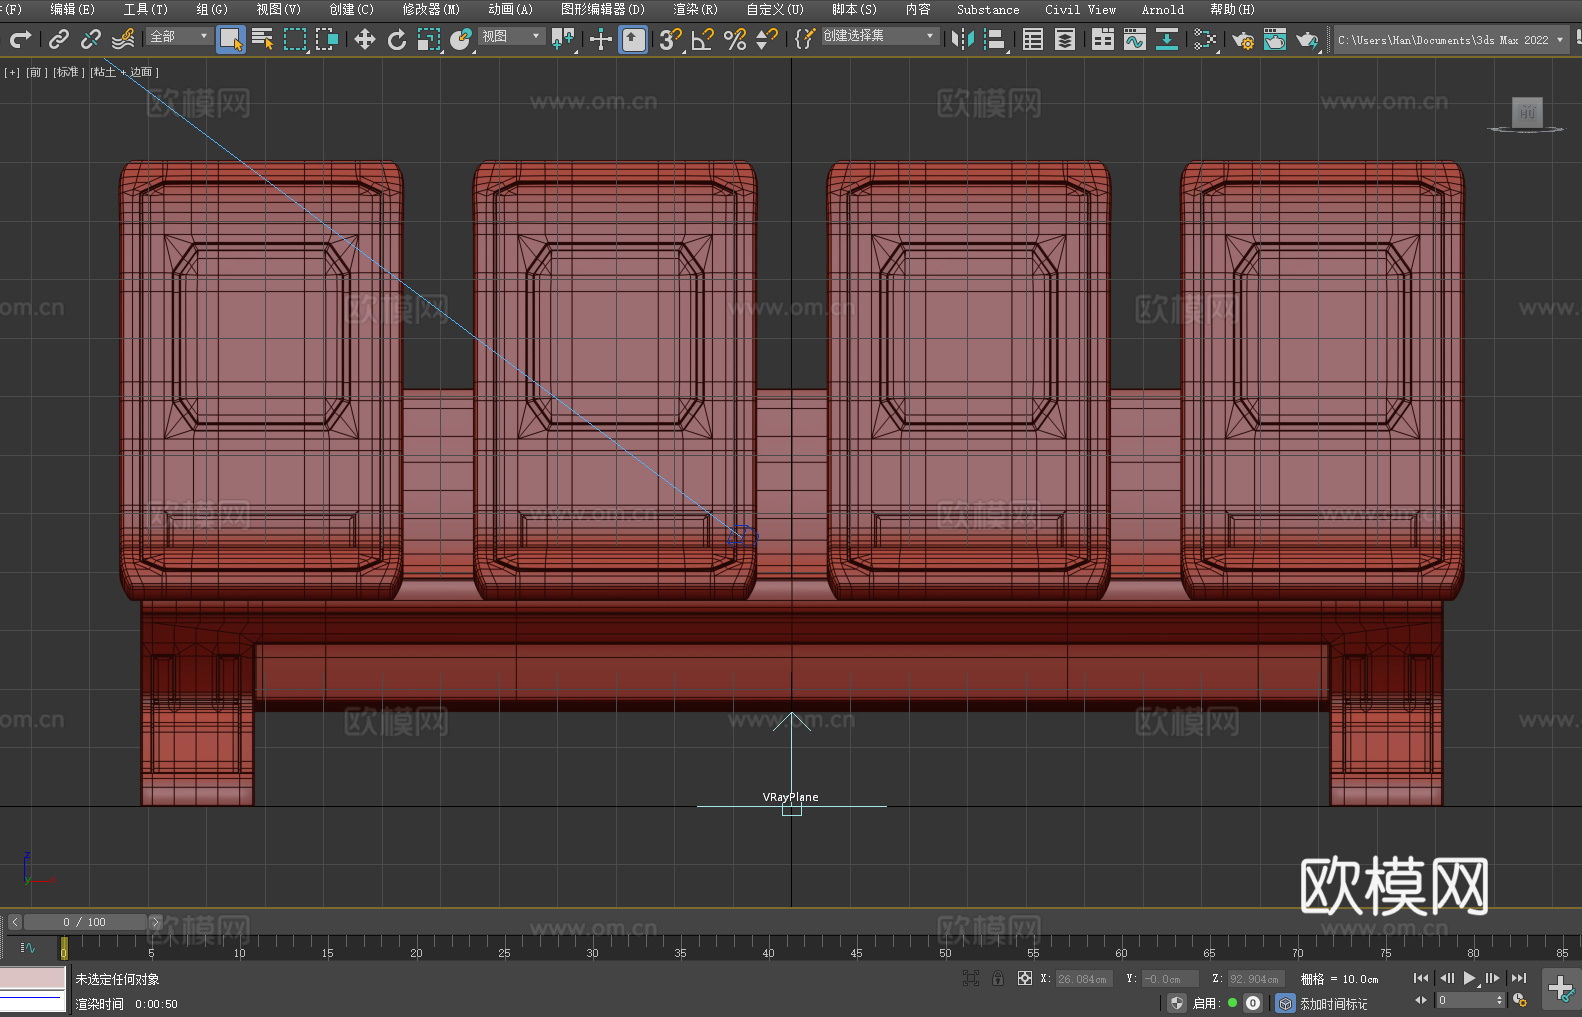Screen dimensions: 1582x1017
Task: Open the Civil View menu
Action: click(x=1080, y=9)
